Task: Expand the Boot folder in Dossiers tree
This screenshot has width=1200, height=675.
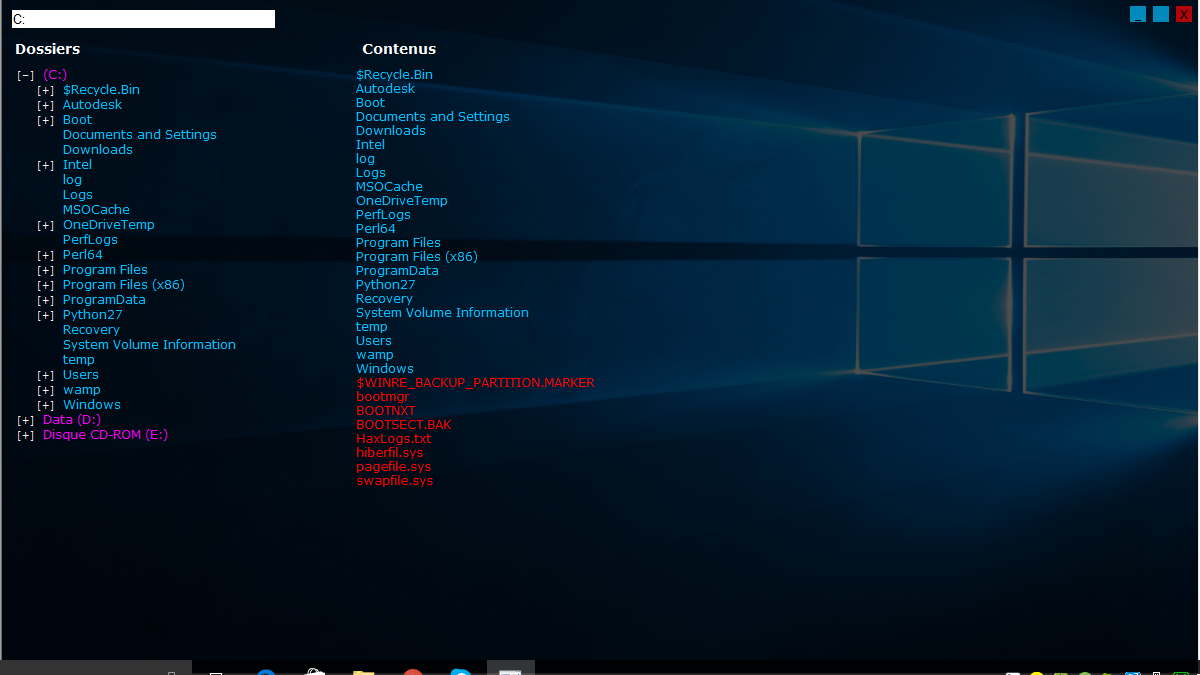Action: (46, 120)
